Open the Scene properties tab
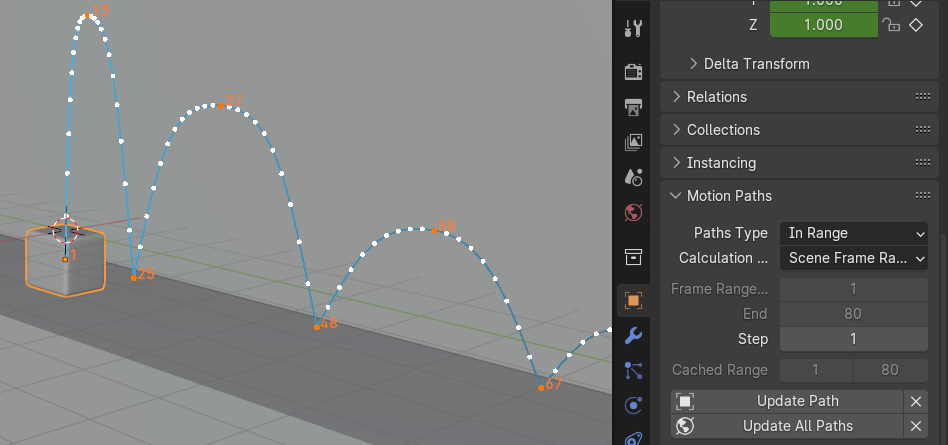Viewport: 948px width, 445px height. click(x=633, y=177)
